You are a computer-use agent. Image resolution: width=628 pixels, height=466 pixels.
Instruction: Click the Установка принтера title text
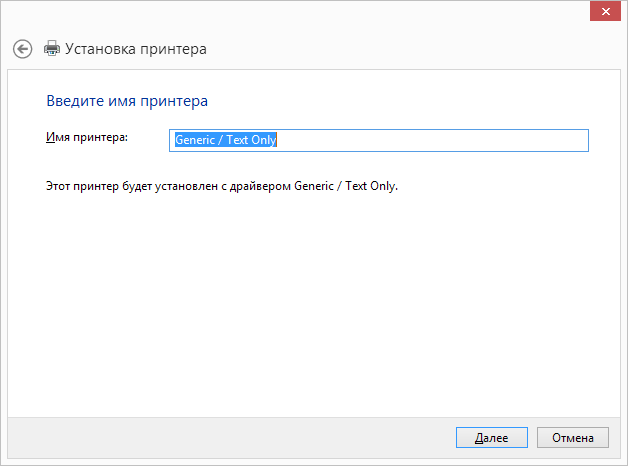pyautogui.click(x=136, y=48)
